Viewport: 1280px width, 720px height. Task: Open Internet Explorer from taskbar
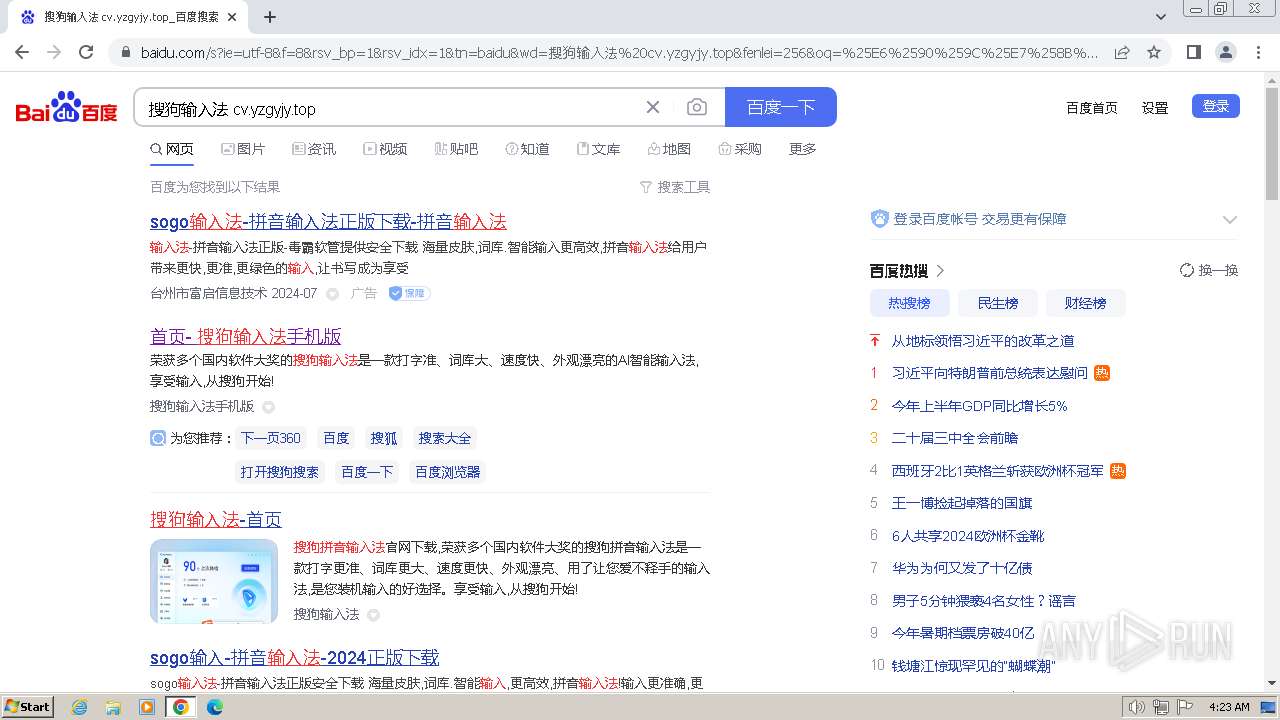pyautogui.click(x=79, y=707)
